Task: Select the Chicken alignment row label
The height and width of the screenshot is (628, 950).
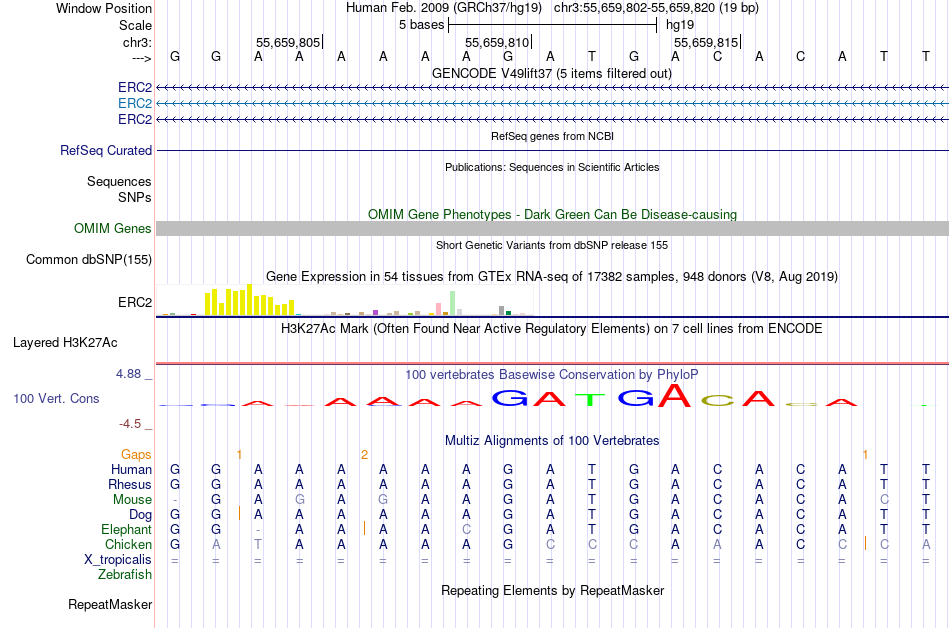Action: [x=128, y=544]
